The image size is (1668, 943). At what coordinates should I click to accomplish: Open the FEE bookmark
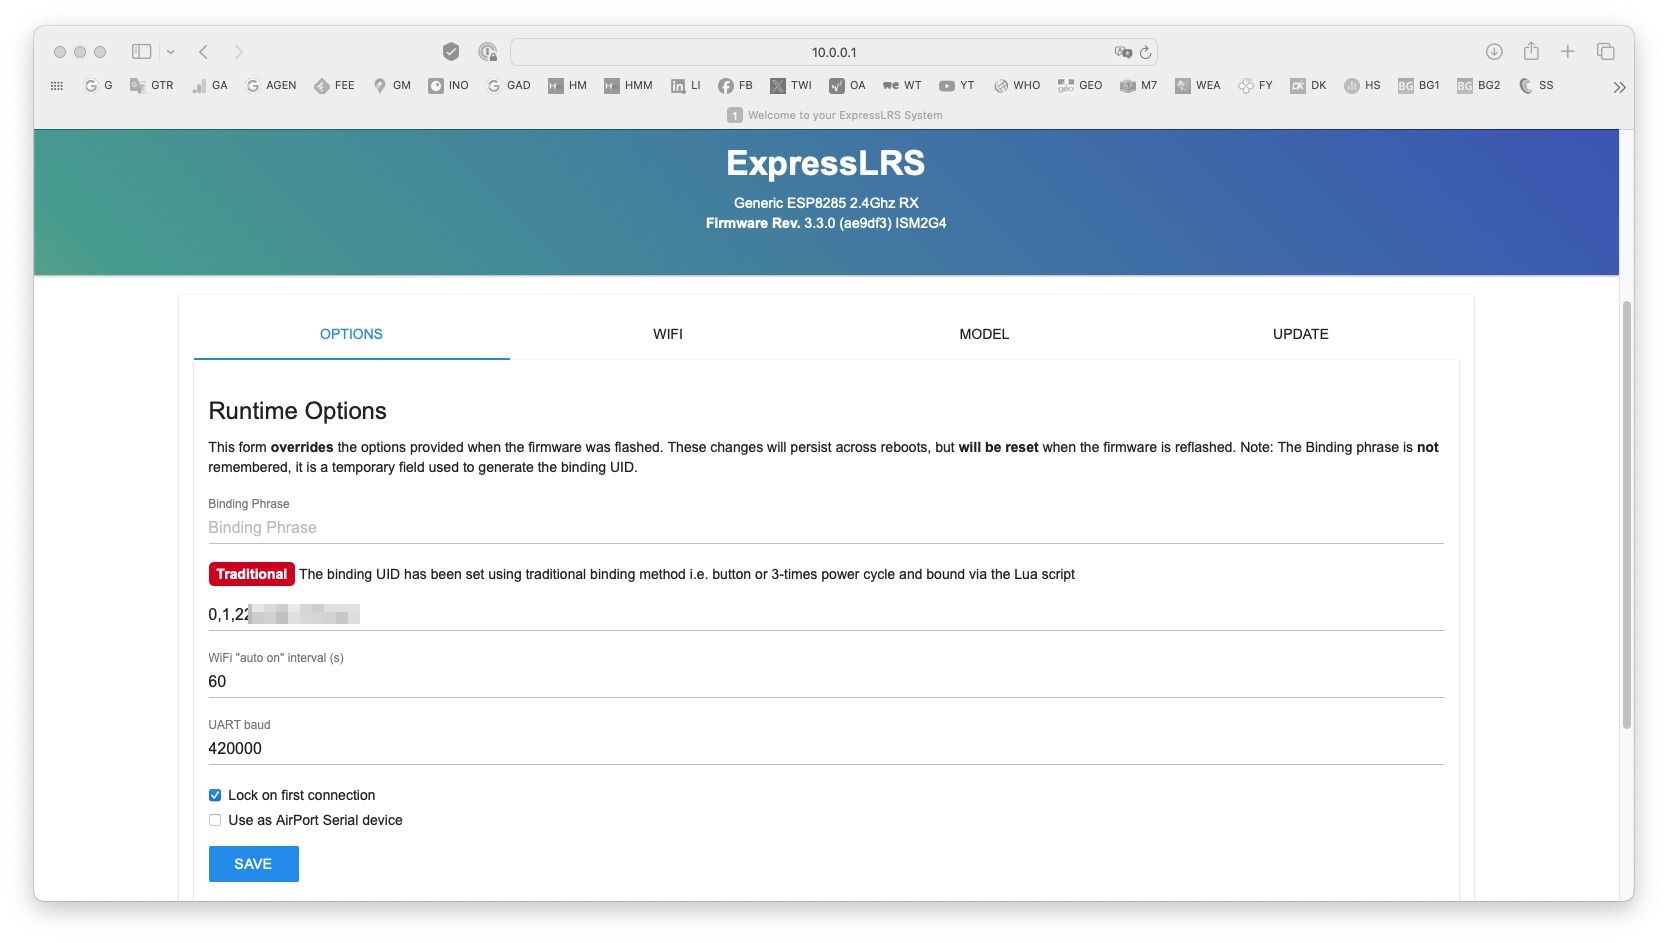[x=334, y=86]
